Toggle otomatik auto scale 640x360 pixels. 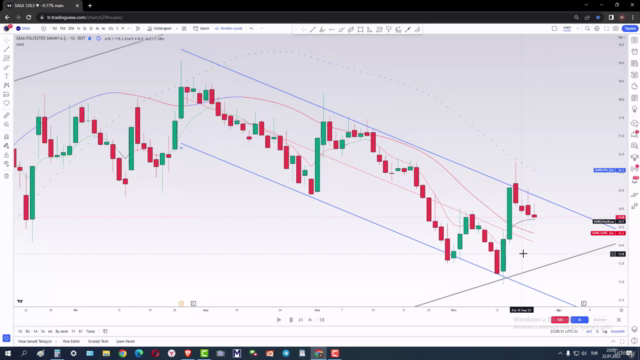point(618,331)
